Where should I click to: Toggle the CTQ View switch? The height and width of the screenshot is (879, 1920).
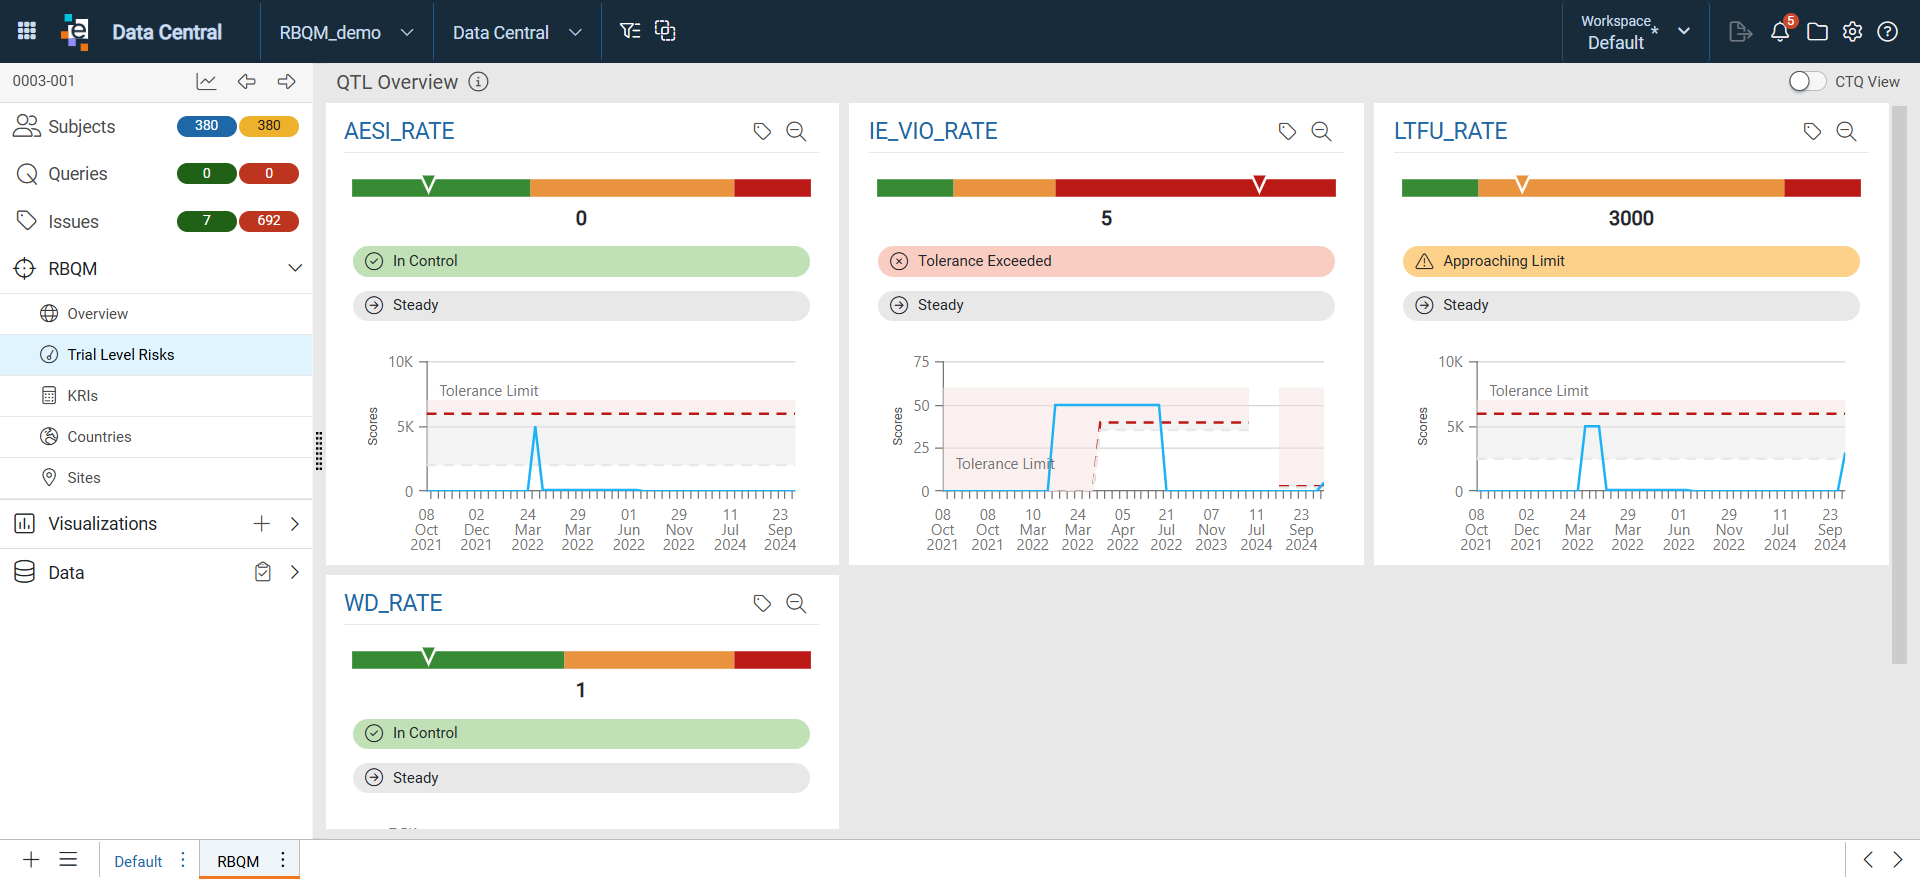(1807, 82)
